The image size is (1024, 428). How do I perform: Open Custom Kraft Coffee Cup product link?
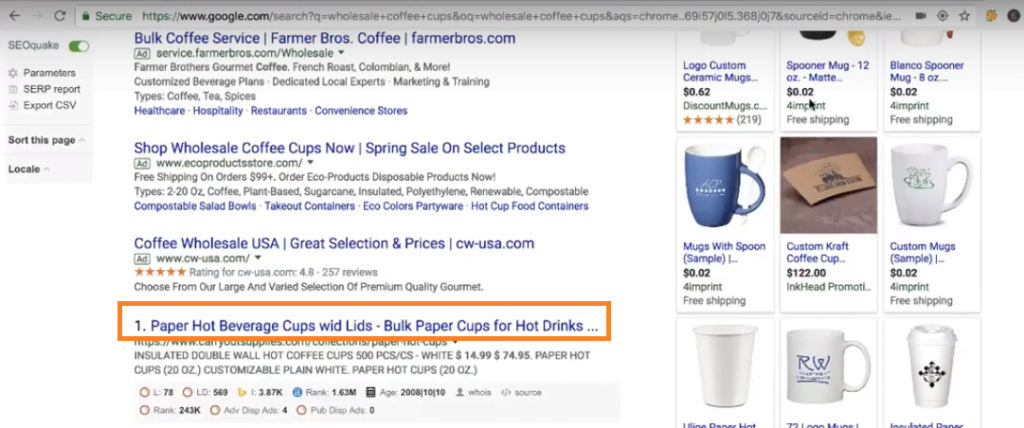pyautogui.click(x=818, y=252)
